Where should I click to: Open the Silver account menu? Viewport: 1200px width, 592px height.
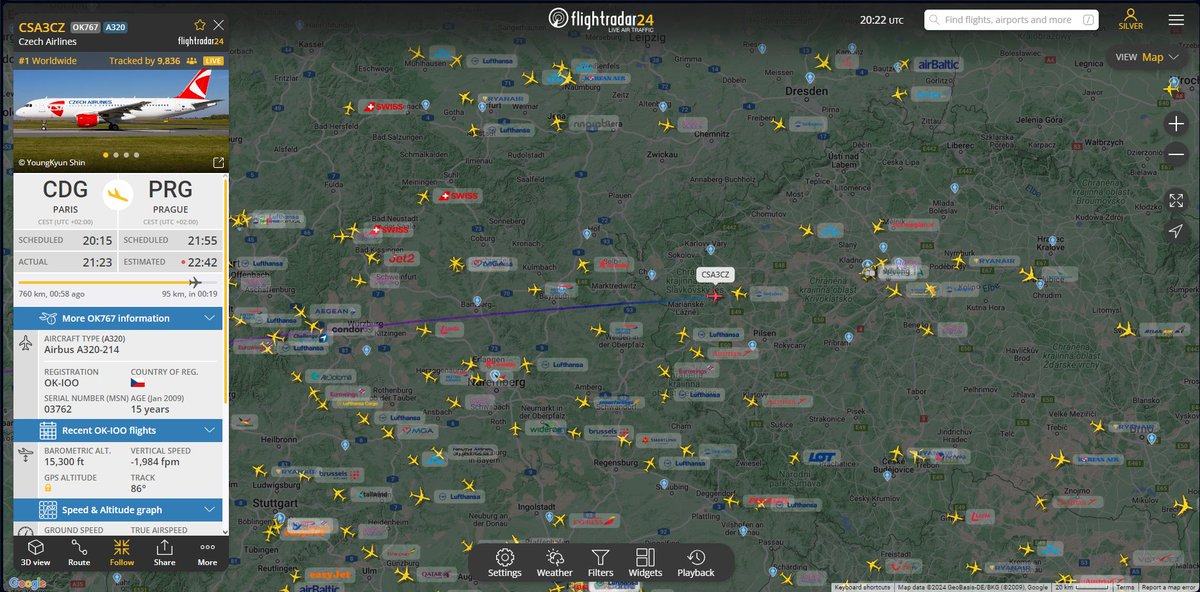coord(1131,19)
